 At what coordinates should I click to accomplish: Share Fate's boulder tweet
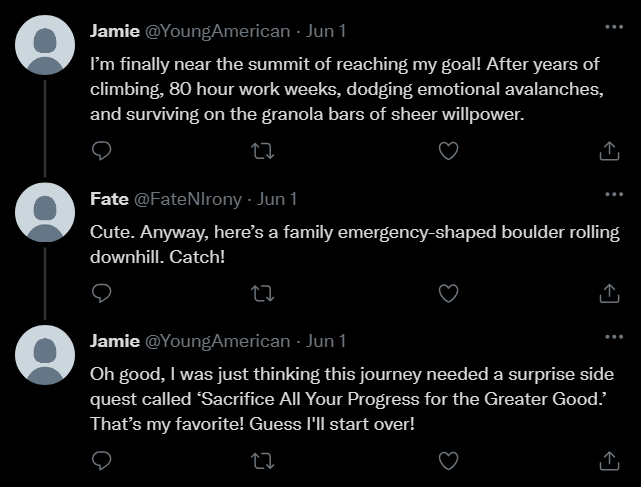tap(609, 293)
